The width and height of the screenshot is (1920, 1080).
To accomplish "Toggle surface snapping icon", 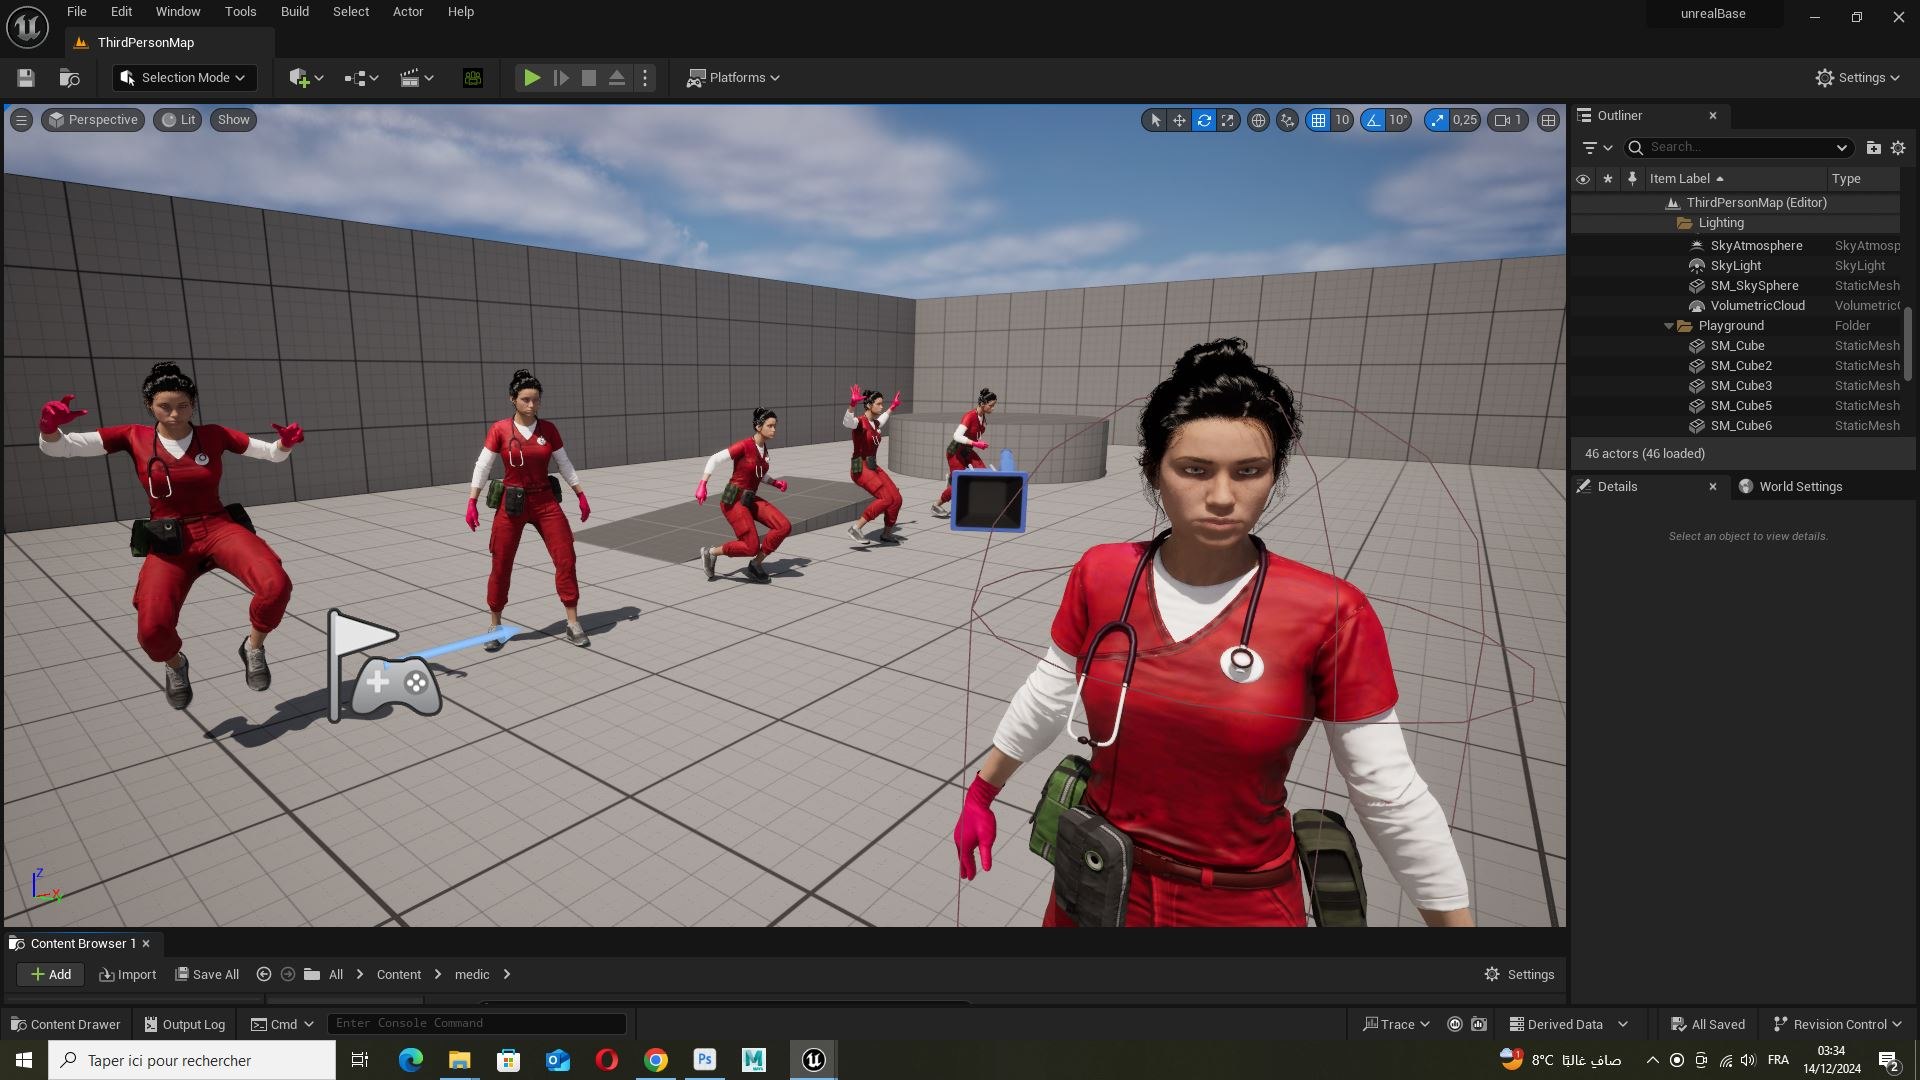I will point(1287,120).
